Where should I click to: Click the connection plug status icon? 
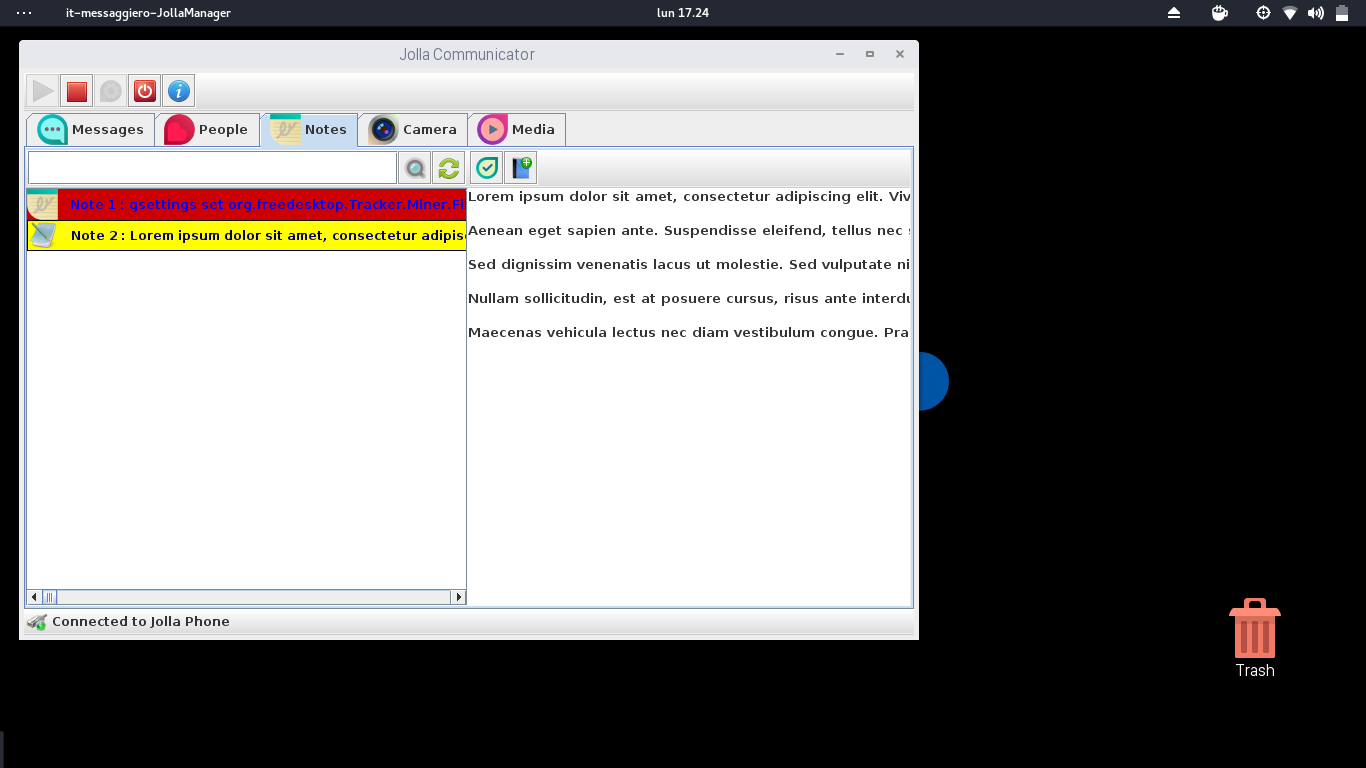click(37, 622)
